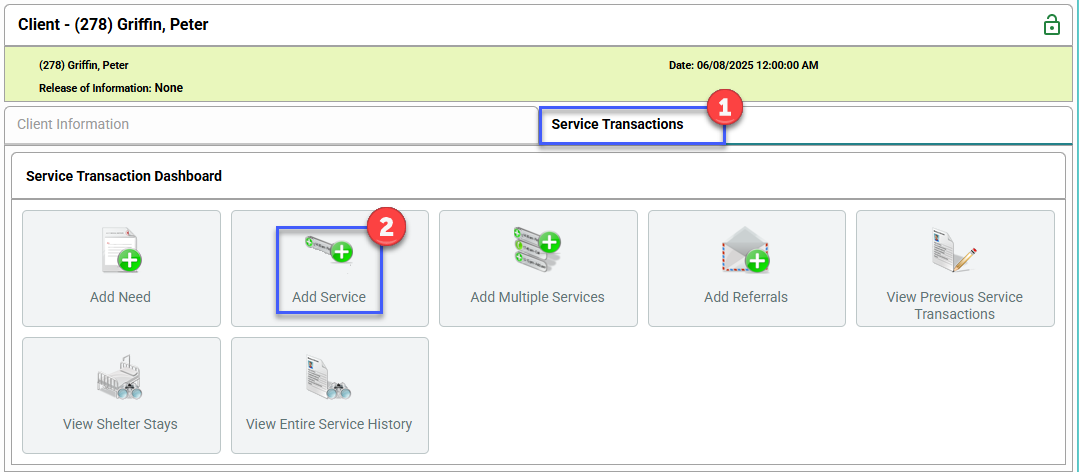Click the View Entire Service History binoculars icon
This screenshot has width=1079, height=472.
(329, 378)
